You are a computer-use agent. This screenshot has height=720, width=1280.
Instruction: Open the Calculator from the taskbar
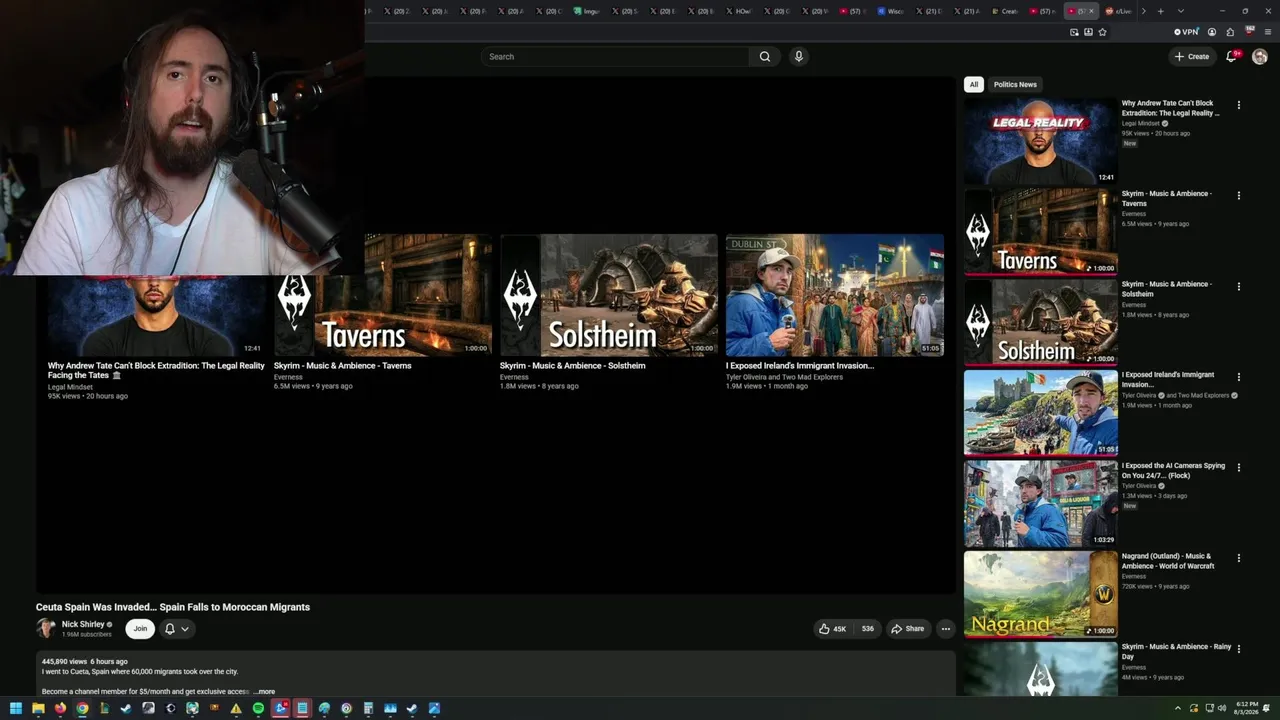point(368,709)
